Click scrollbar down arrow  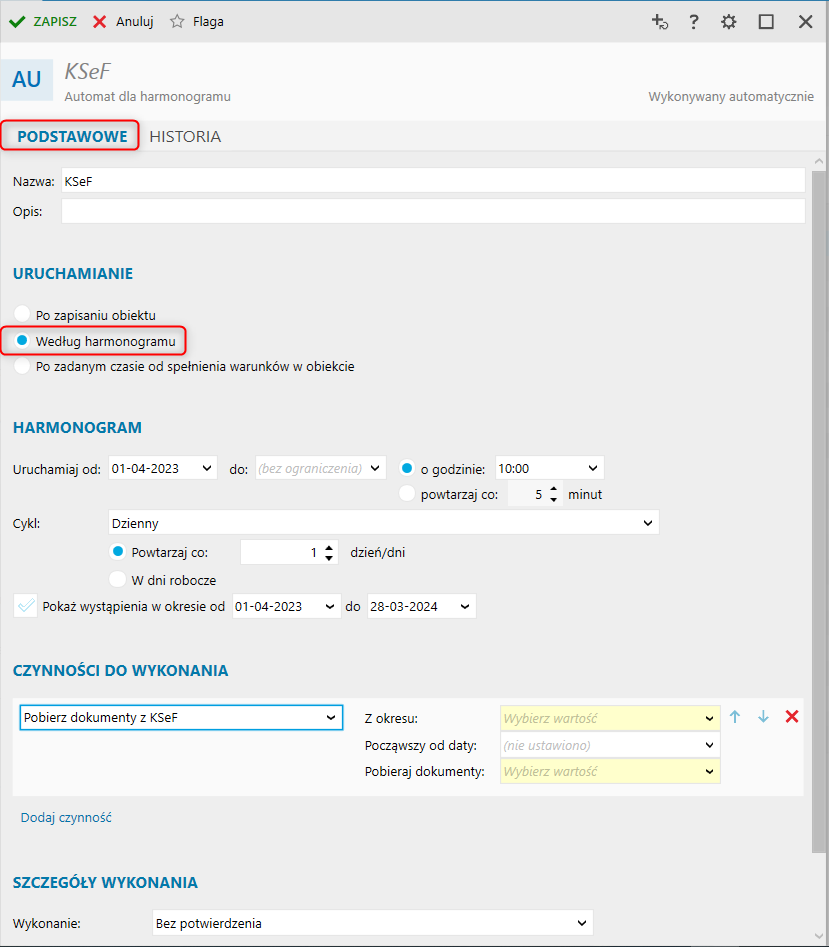coord(819,937)
